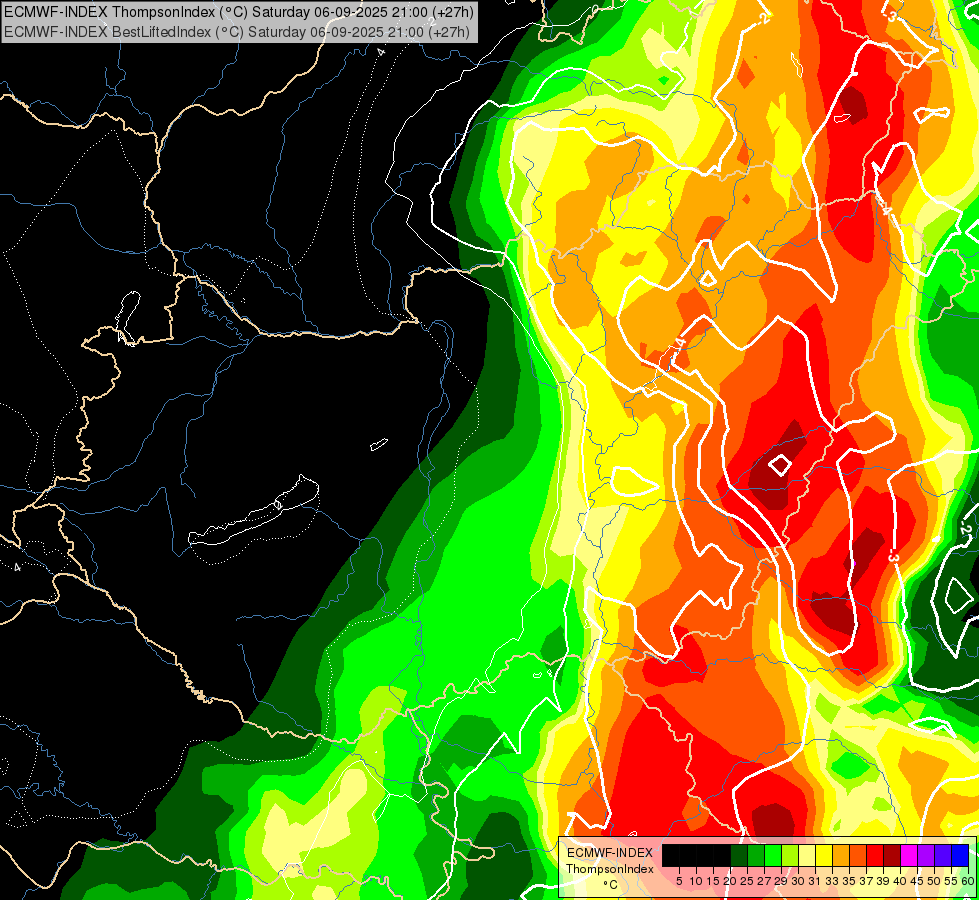The width and height of the screenshot is (979, 900).
Task: Select the red 37–39 legend swatch
Action: pos(875,856)
